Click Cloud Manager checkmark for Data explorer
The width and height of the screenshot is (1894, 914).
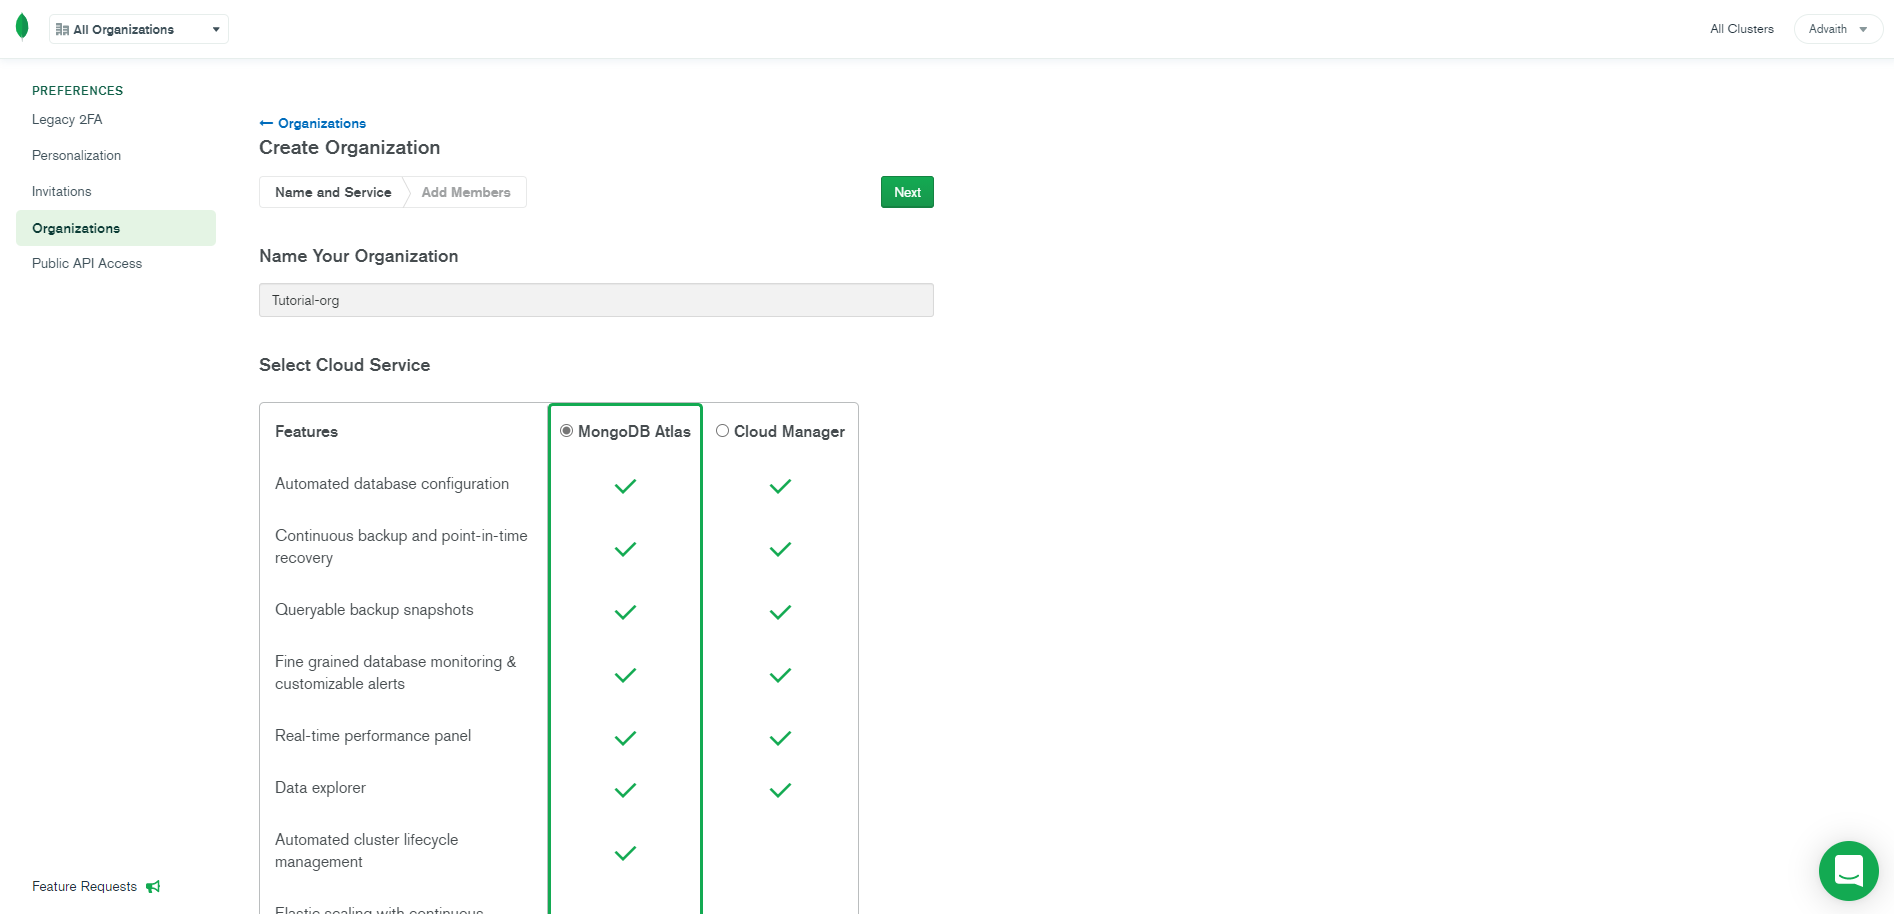click(x=780, y=790)
